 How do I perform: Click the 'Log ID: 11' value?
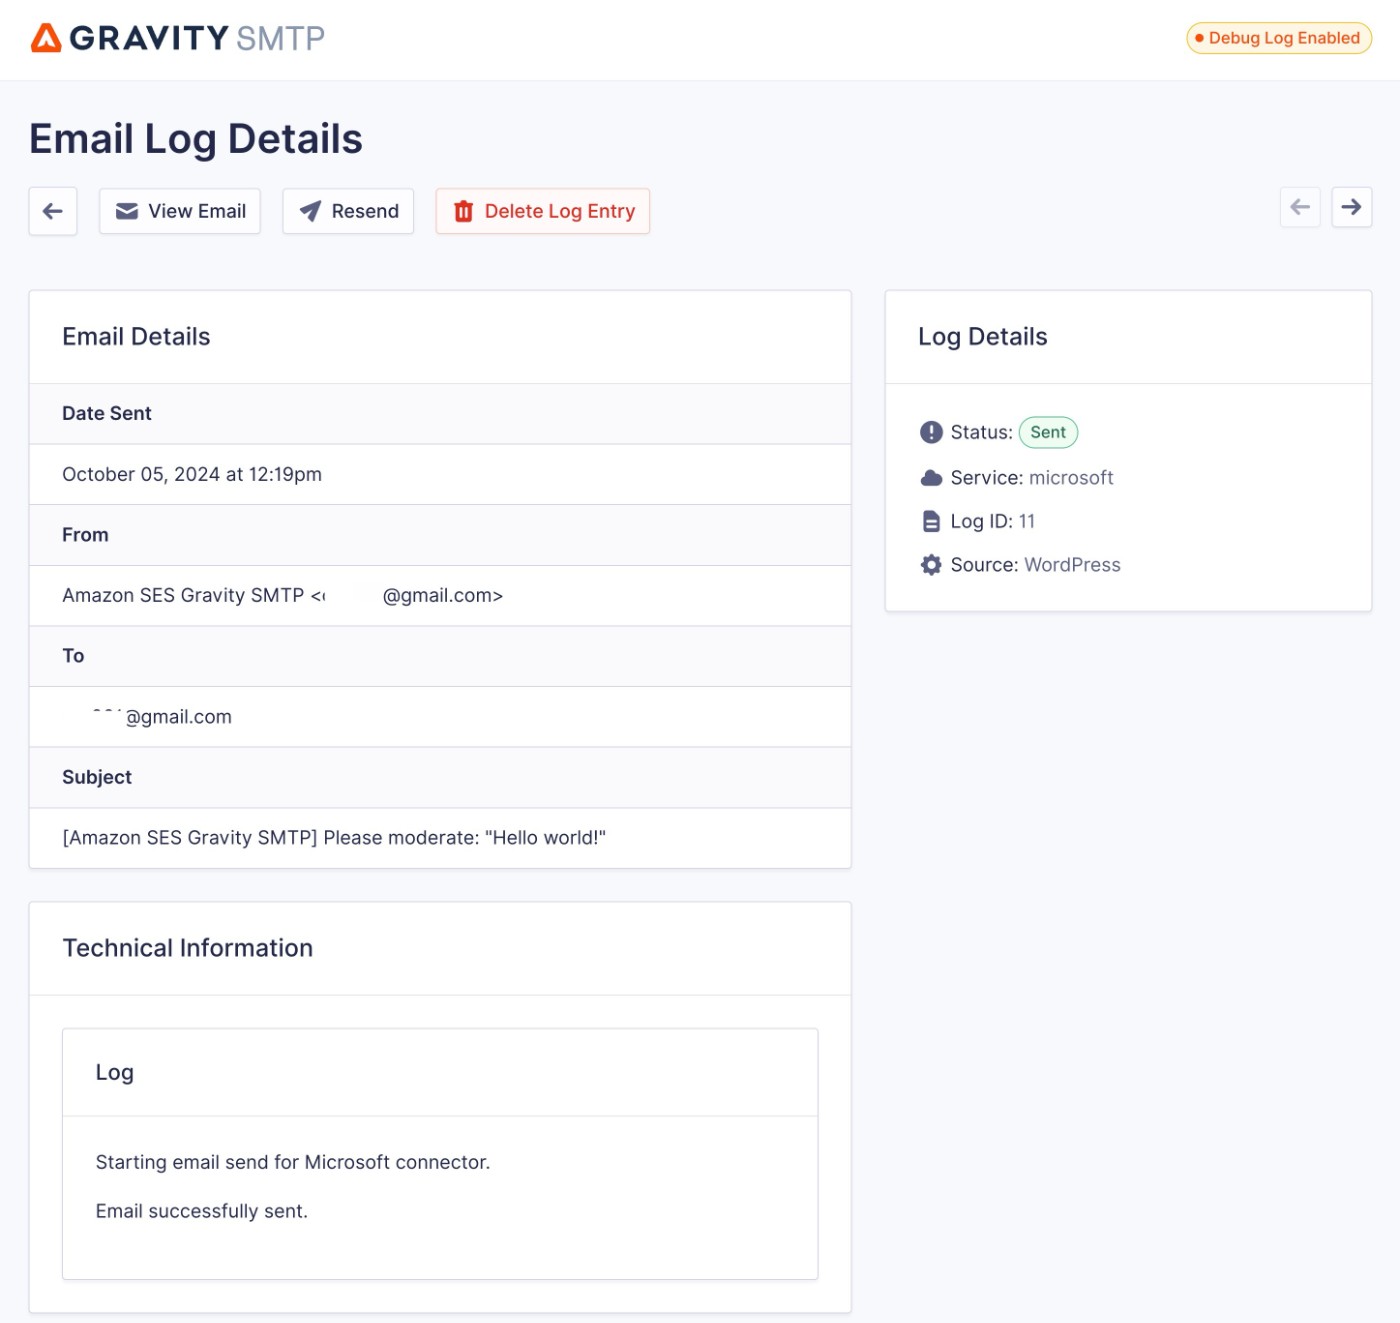pyautogui.click(x=1027, y=521)
